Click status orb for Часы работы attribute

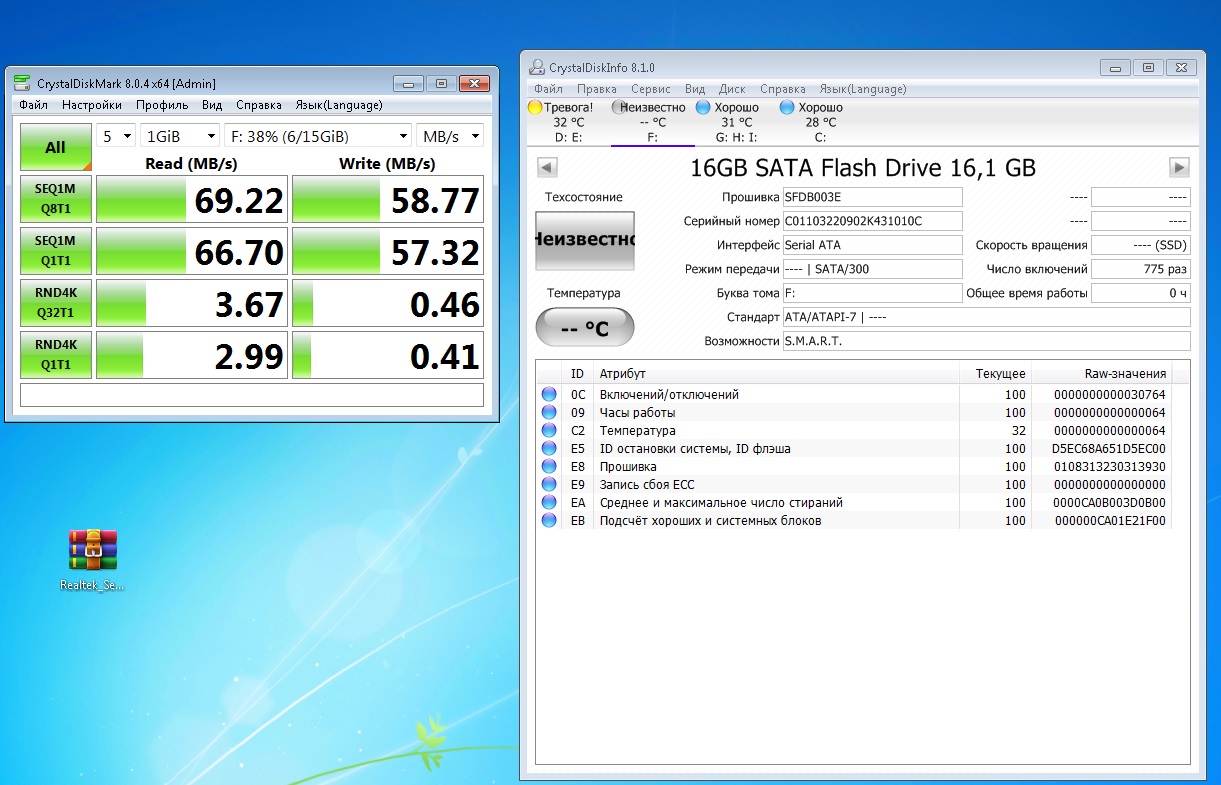click(x=549, y=412)
